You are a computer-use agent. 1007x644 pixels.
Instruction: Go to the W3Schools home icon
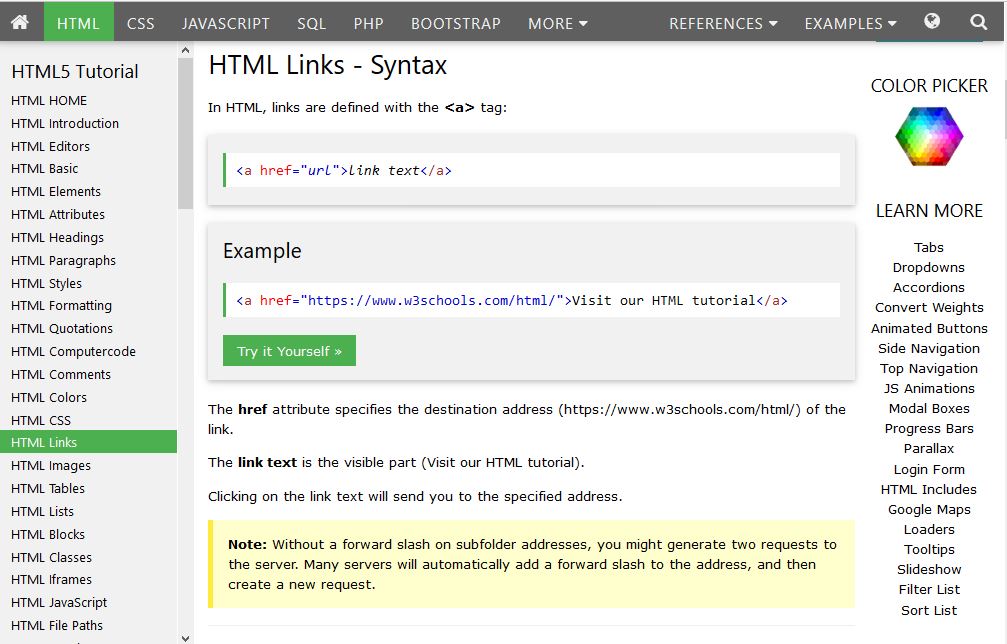[x=20, y=22]
